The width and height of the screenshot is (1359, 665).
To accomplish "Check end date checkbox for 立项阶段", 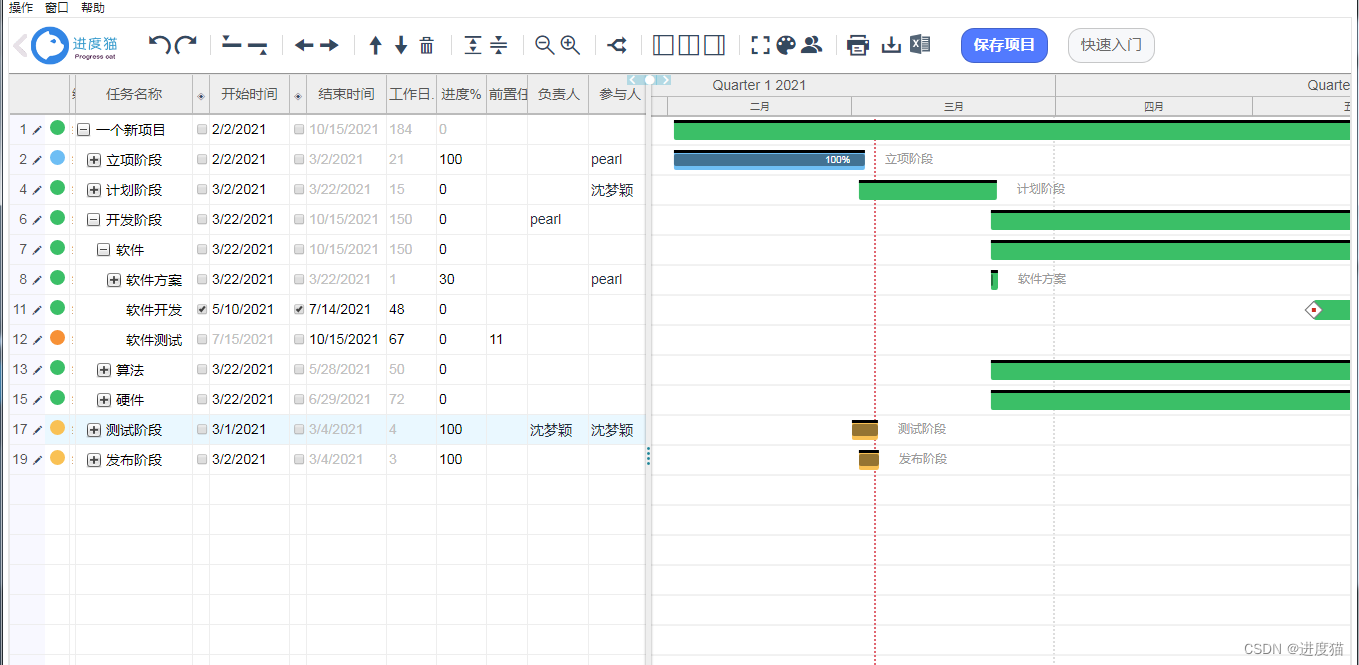I will click(x=299, y=160).
